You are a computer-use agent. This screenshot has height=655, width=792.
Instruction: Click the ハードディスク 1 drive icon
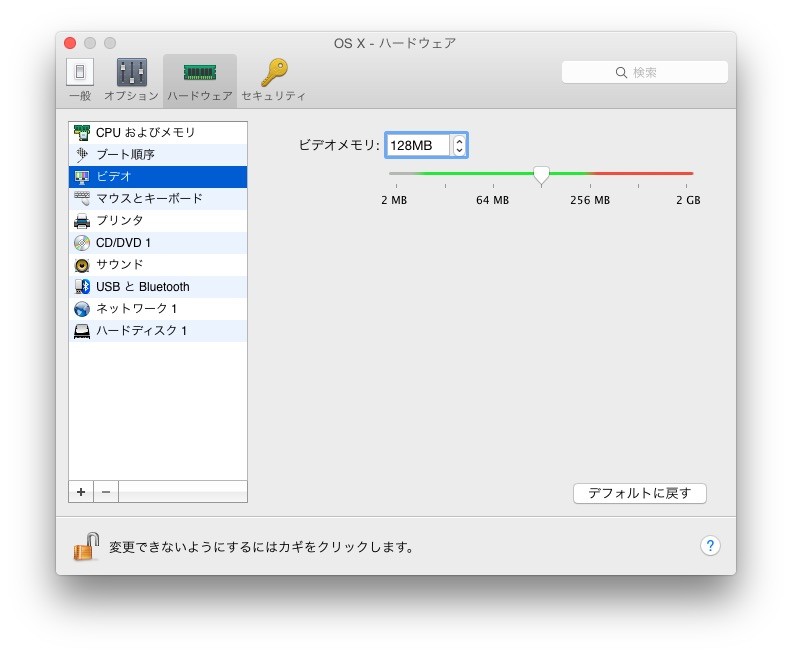pyautogui.click(x=82, y=331)
